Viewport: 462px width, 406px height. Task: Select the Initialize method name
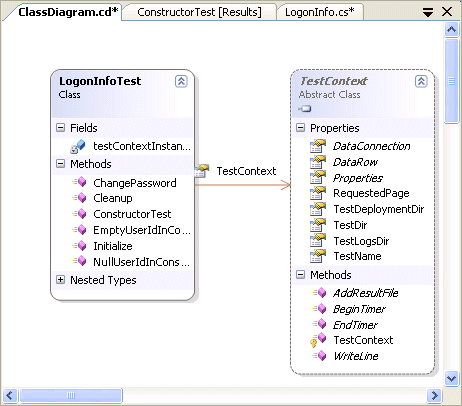tap(113, 246)
